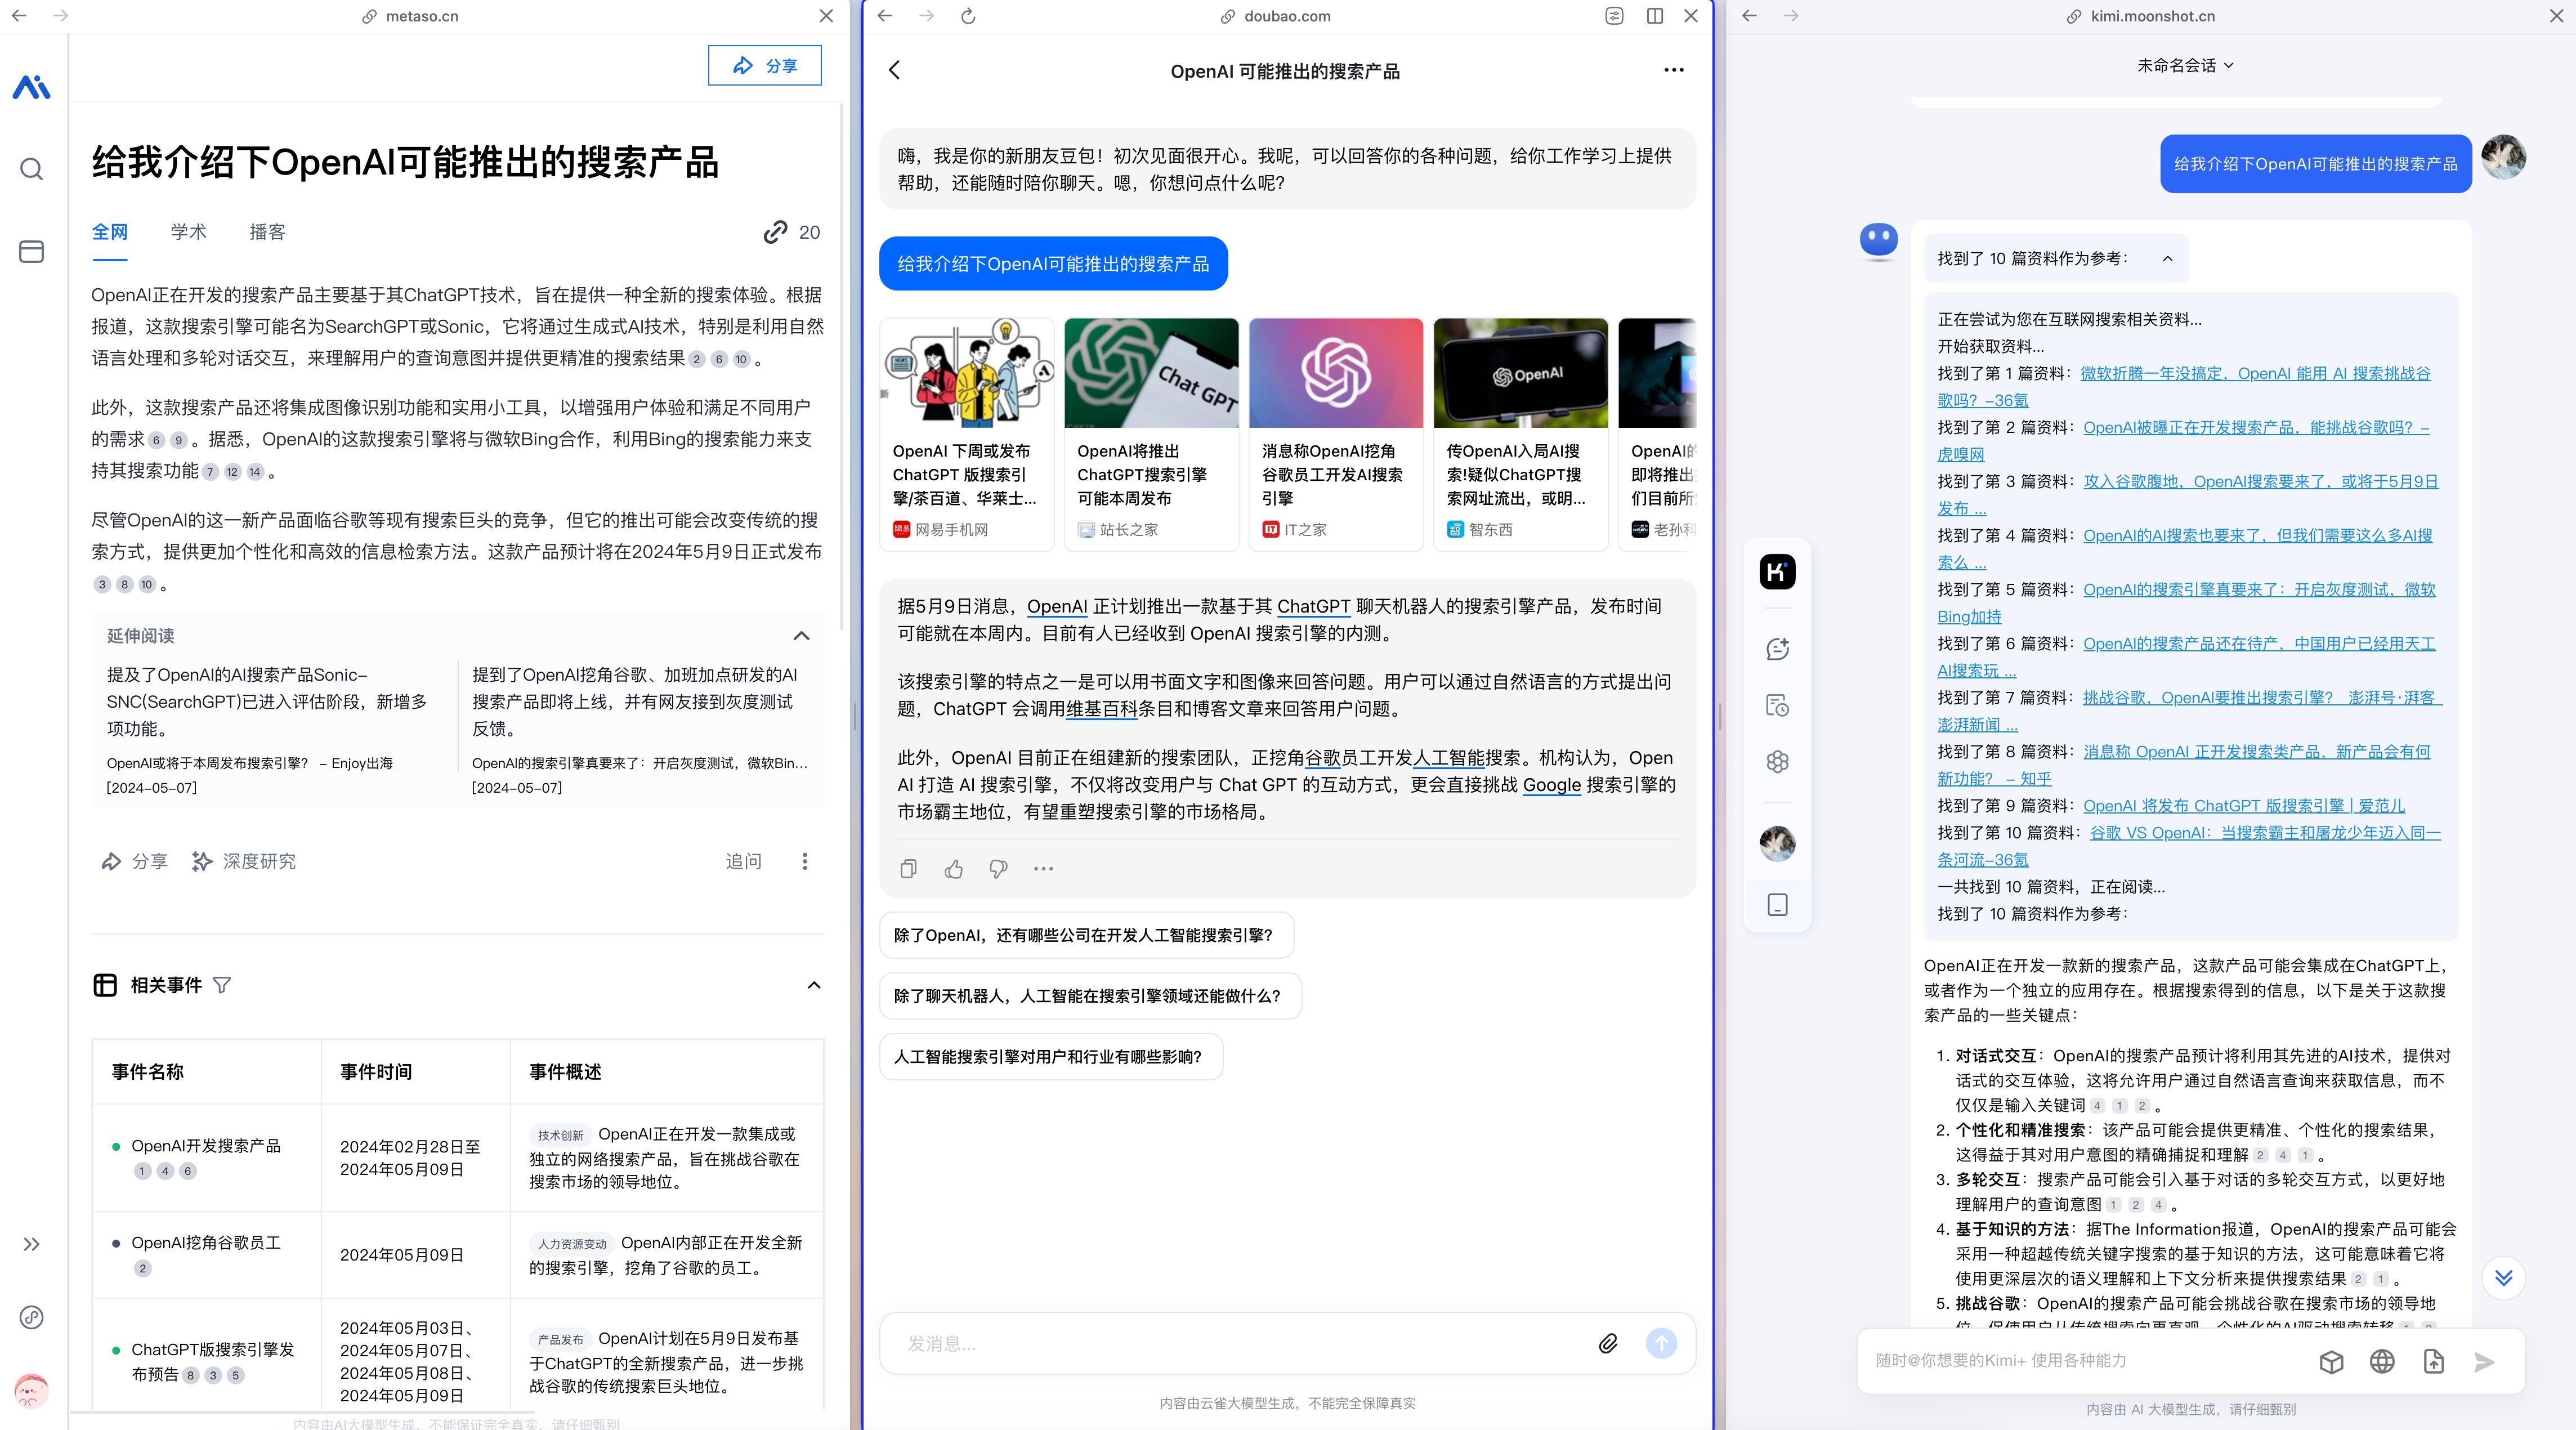This screenshot has height=1430, width=2576.
Task: Open Kimi source 1: 微软折腾一年没搞定
Action: tap(2183, 387)
